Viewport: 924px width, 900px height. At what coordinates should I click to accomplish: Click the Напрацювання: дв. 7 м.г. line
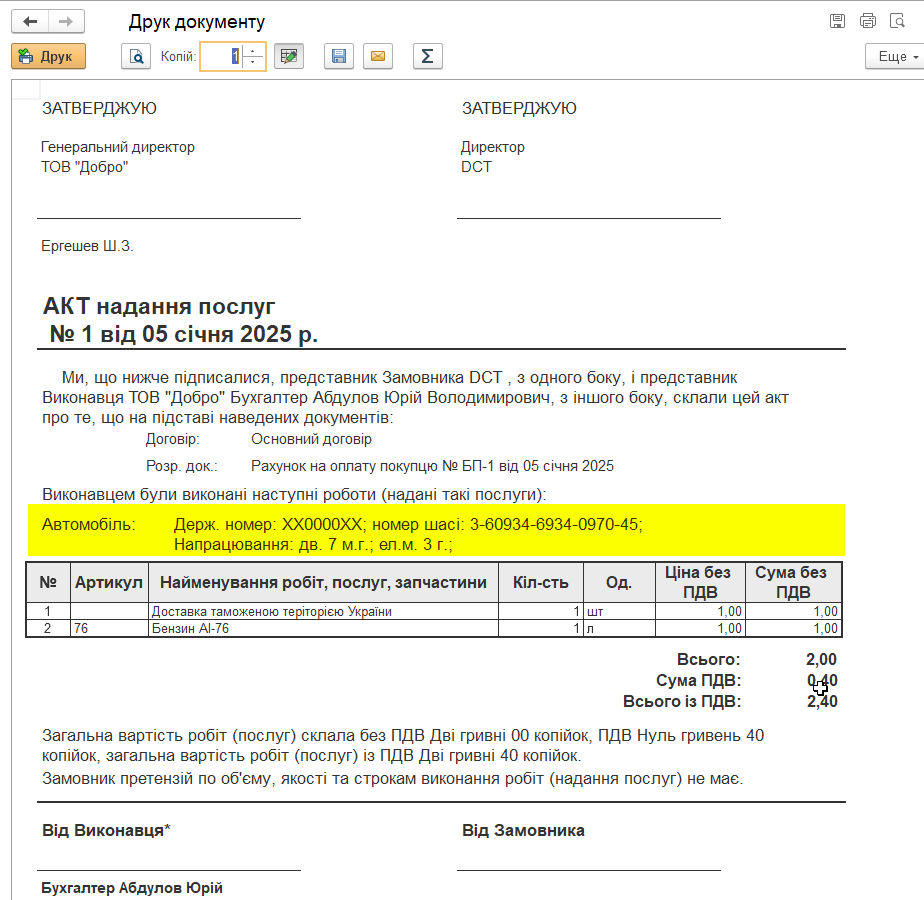[x=313, y=545]
